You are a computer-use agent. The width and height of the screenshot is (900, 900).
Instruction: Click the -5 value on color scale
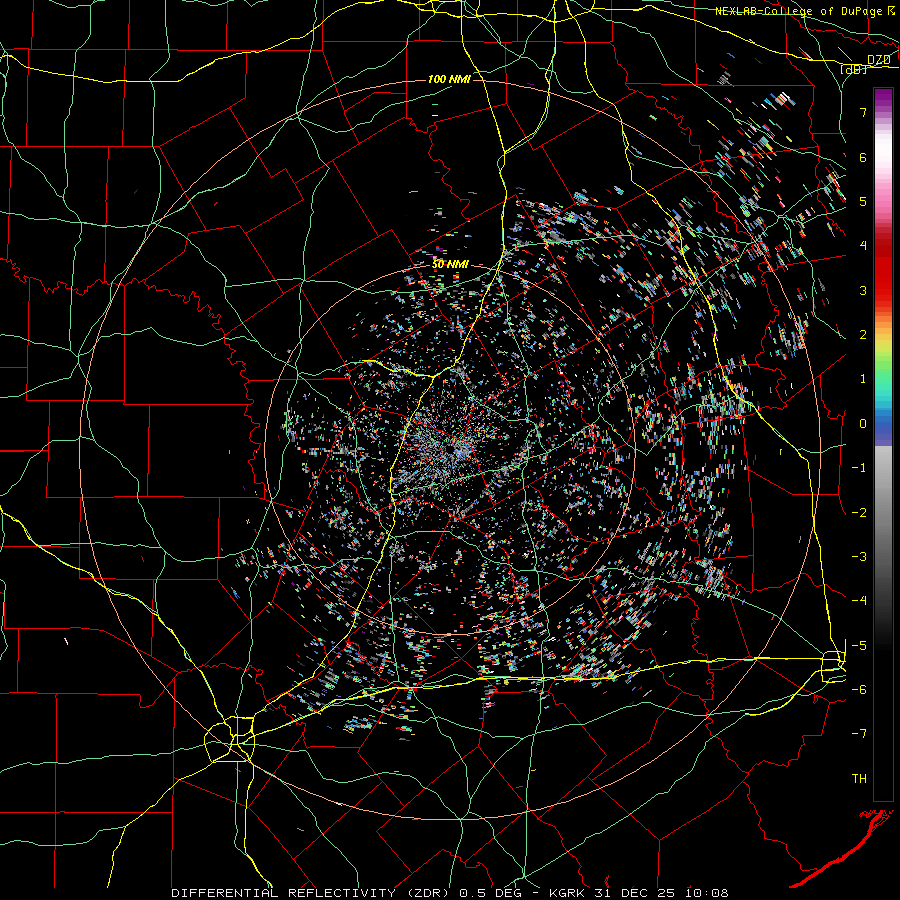coord(859,646)
